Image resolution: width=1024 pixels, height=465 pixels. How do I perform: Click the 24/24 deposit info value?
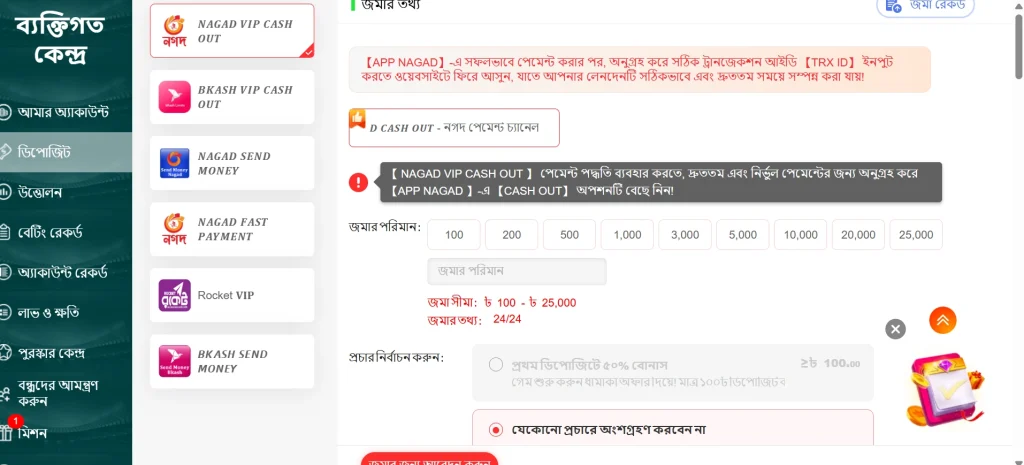coord(507,319)
